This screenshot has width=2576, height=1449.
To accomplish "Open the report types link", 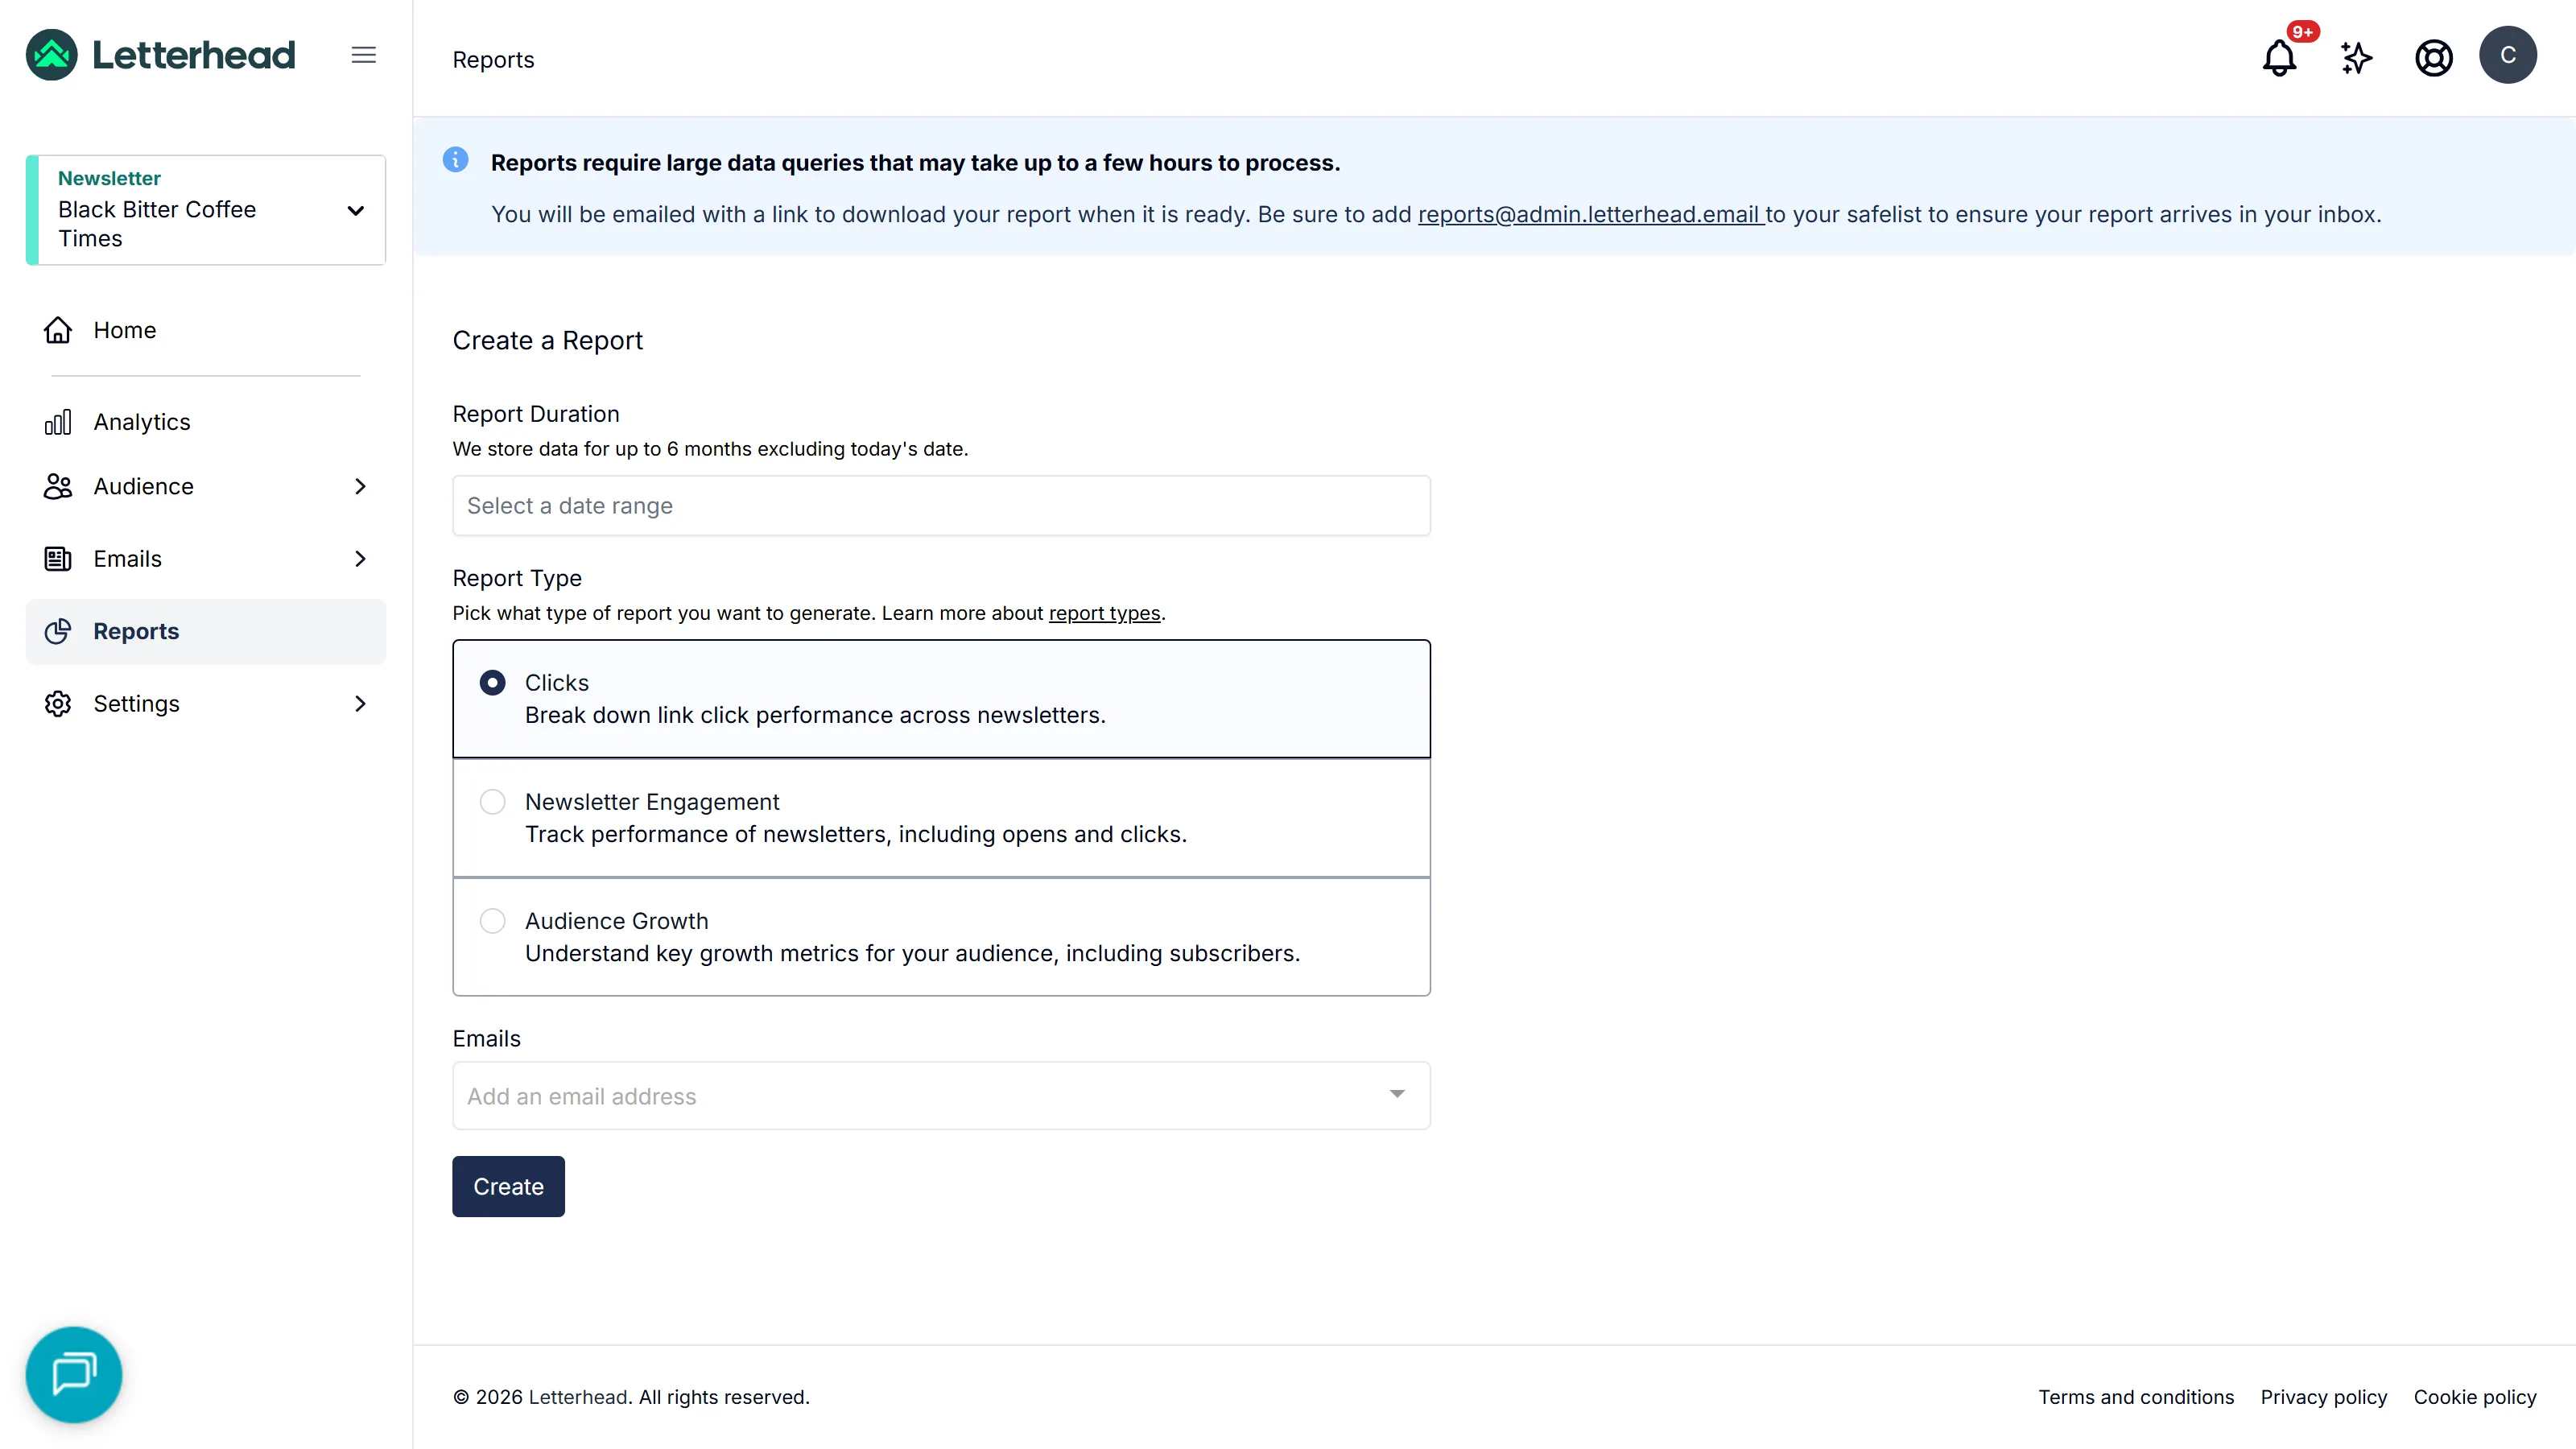I will tap(1104, 613).
